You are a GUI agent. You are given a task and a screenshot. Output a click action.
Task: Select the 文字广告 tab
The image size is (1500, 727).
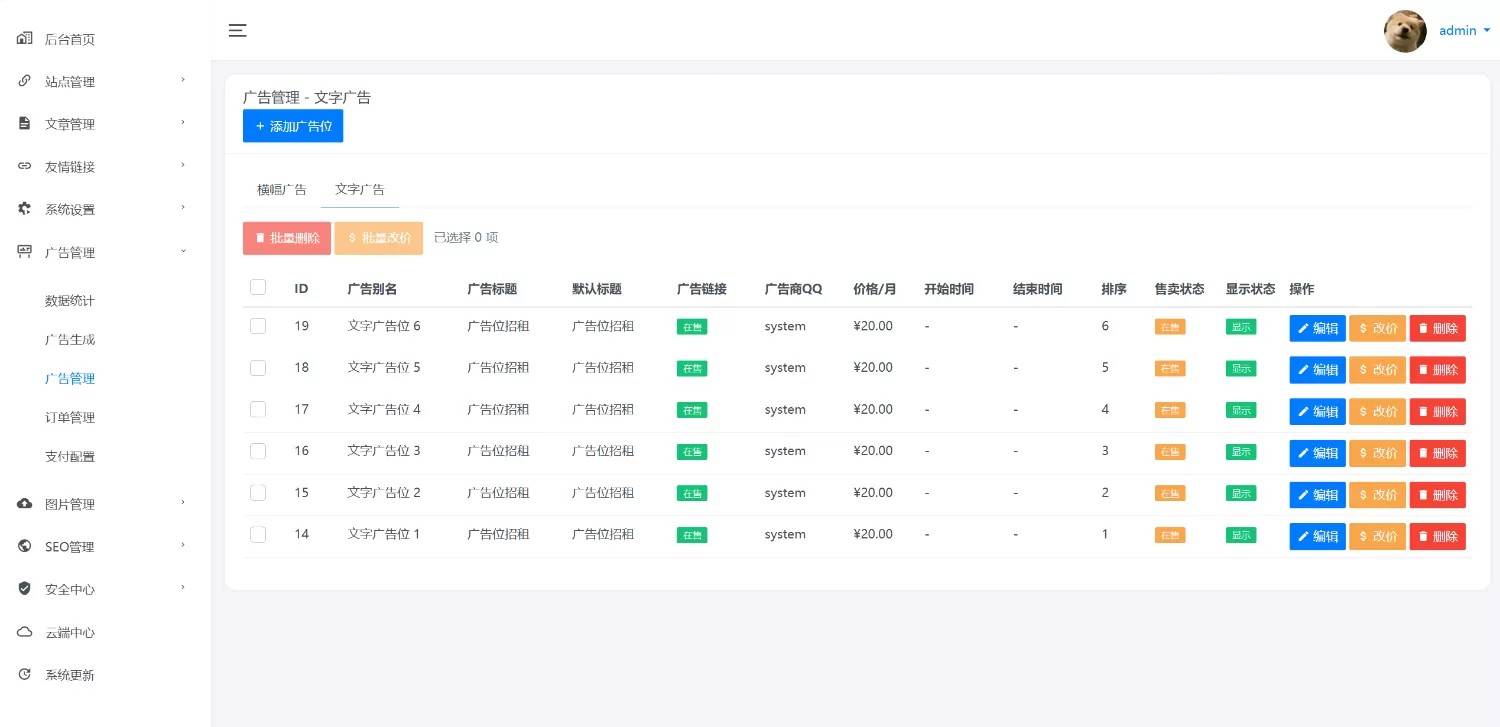click(360, 189)
